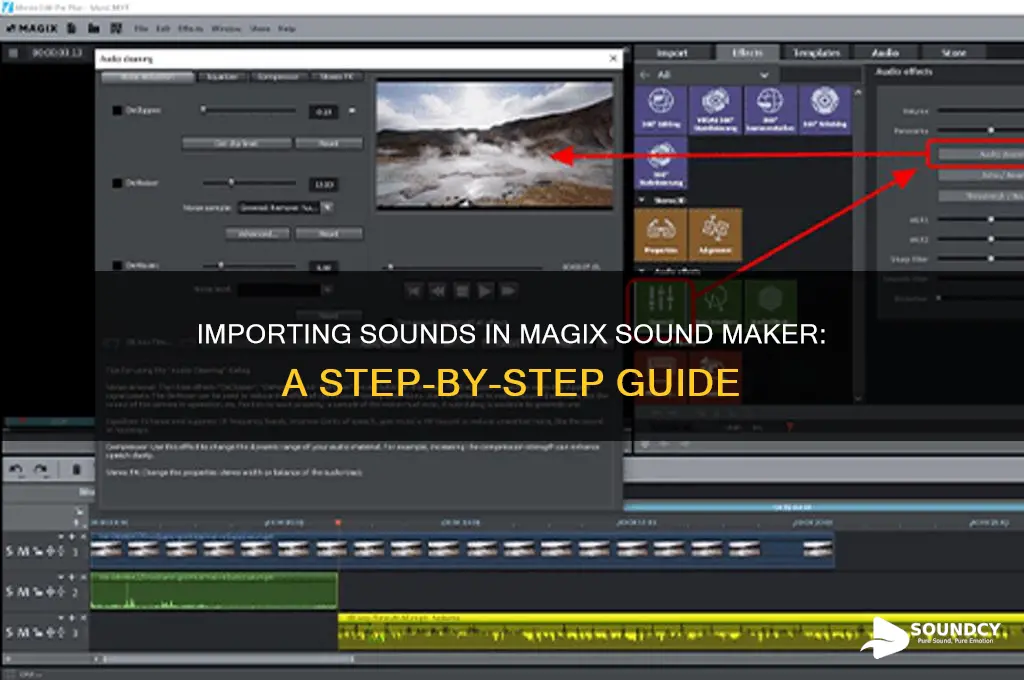Open the Noise sample dropdown arrow
This screenshot has height=680, width=1024.
coord(328,207)
